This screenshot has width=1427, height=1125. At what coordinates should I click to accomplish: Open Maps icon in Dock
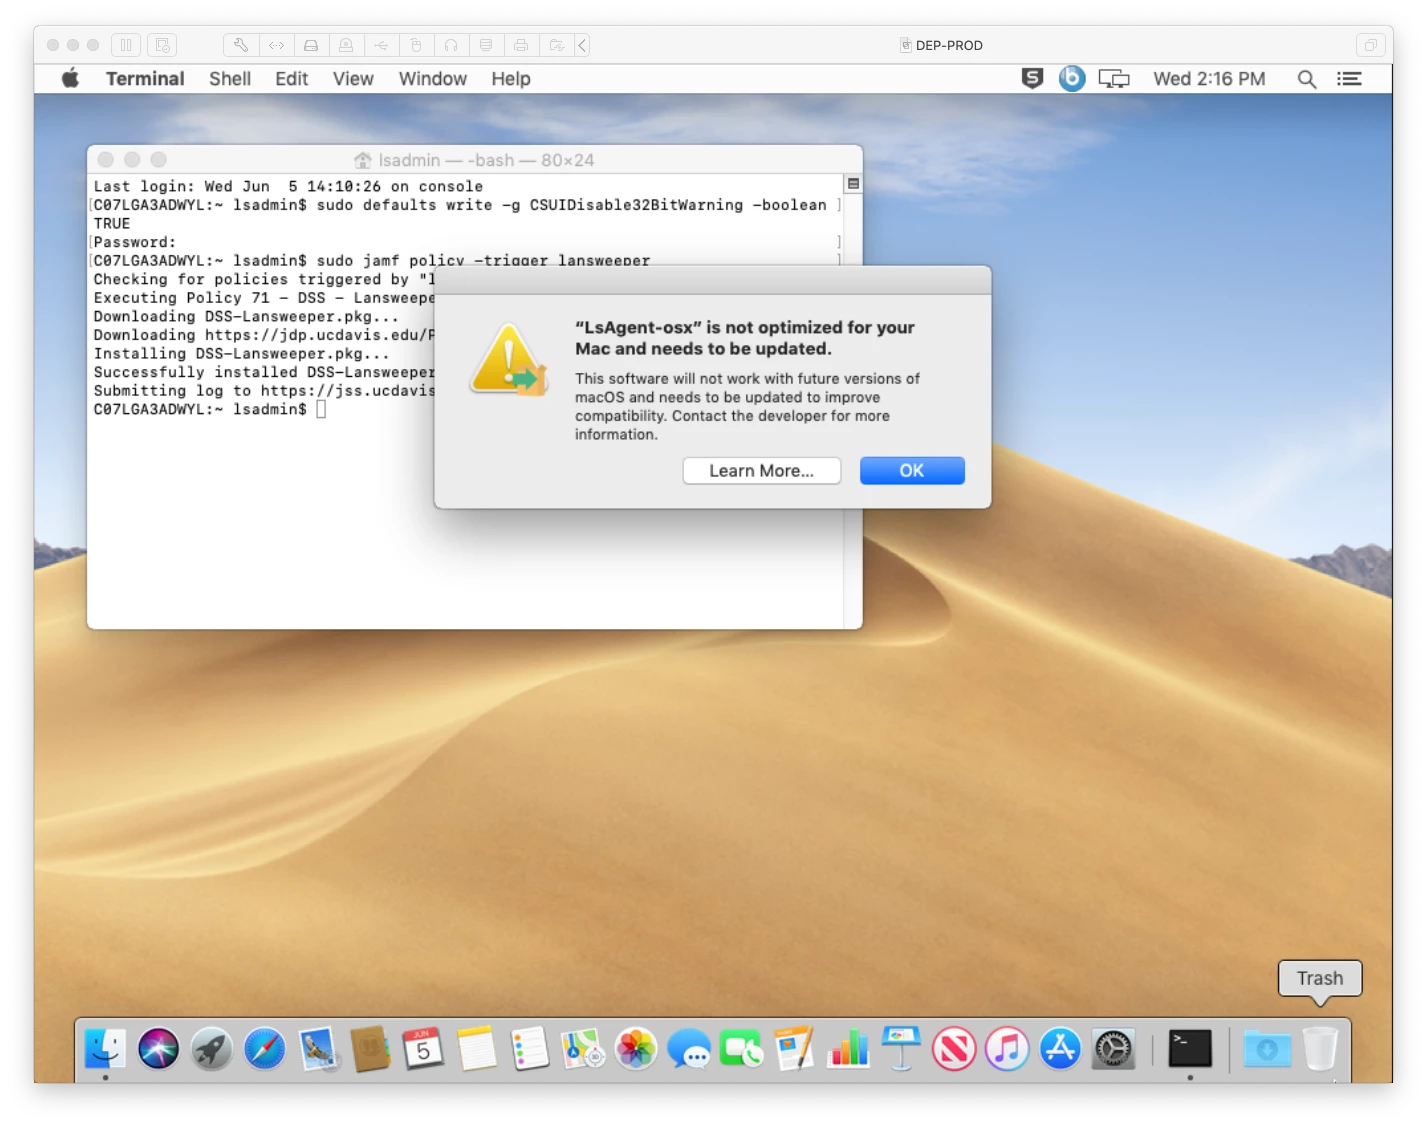[x=583, y=1049]
